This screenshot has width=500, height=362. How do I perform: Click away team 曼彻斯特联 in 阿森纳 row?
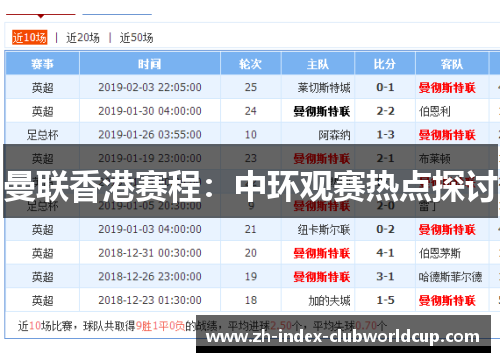[x=447, y=135]
